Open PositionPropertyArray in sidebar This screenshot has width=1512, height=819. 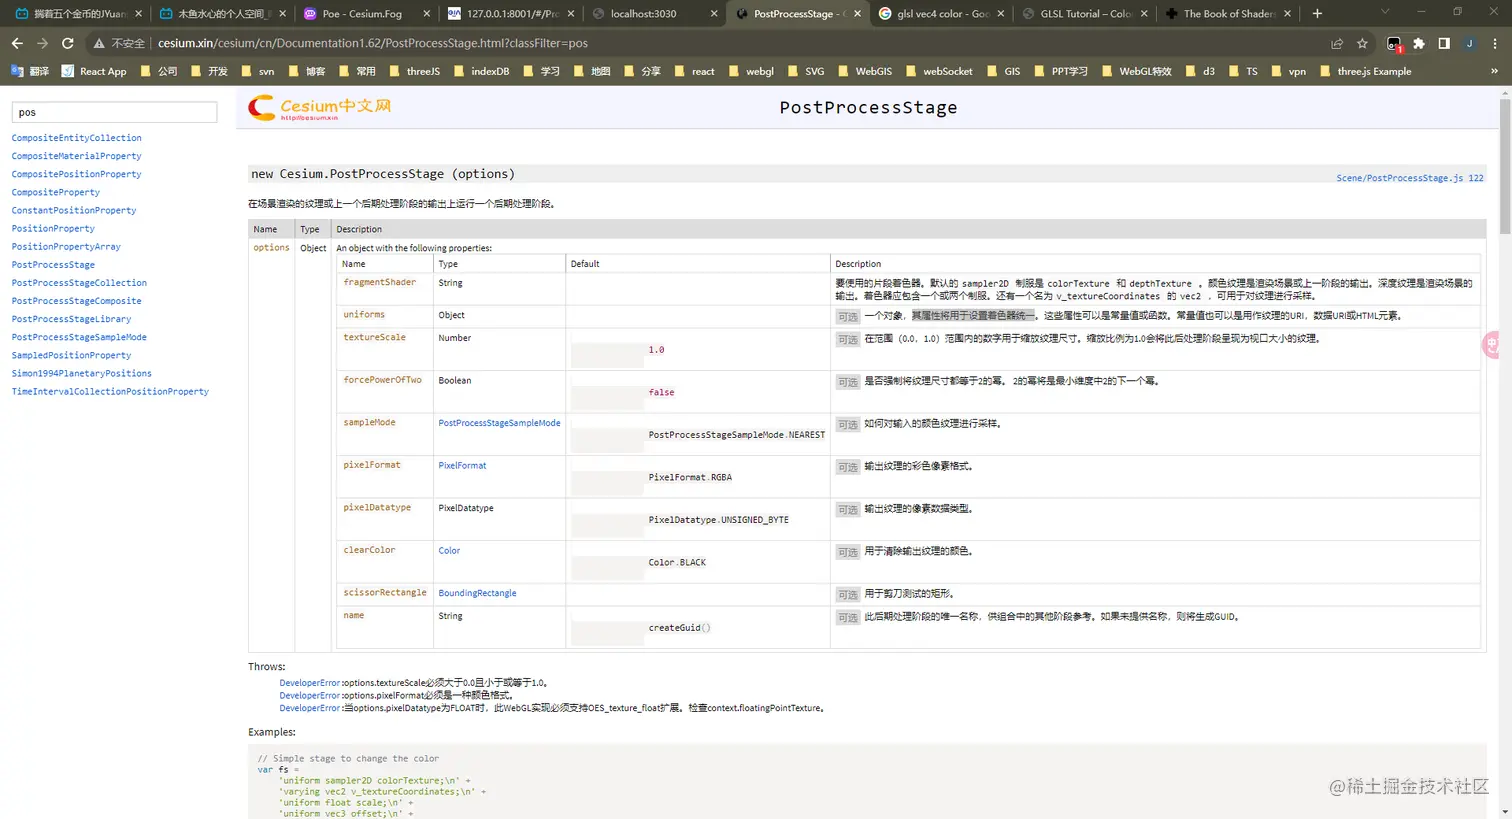click(66, 246)
